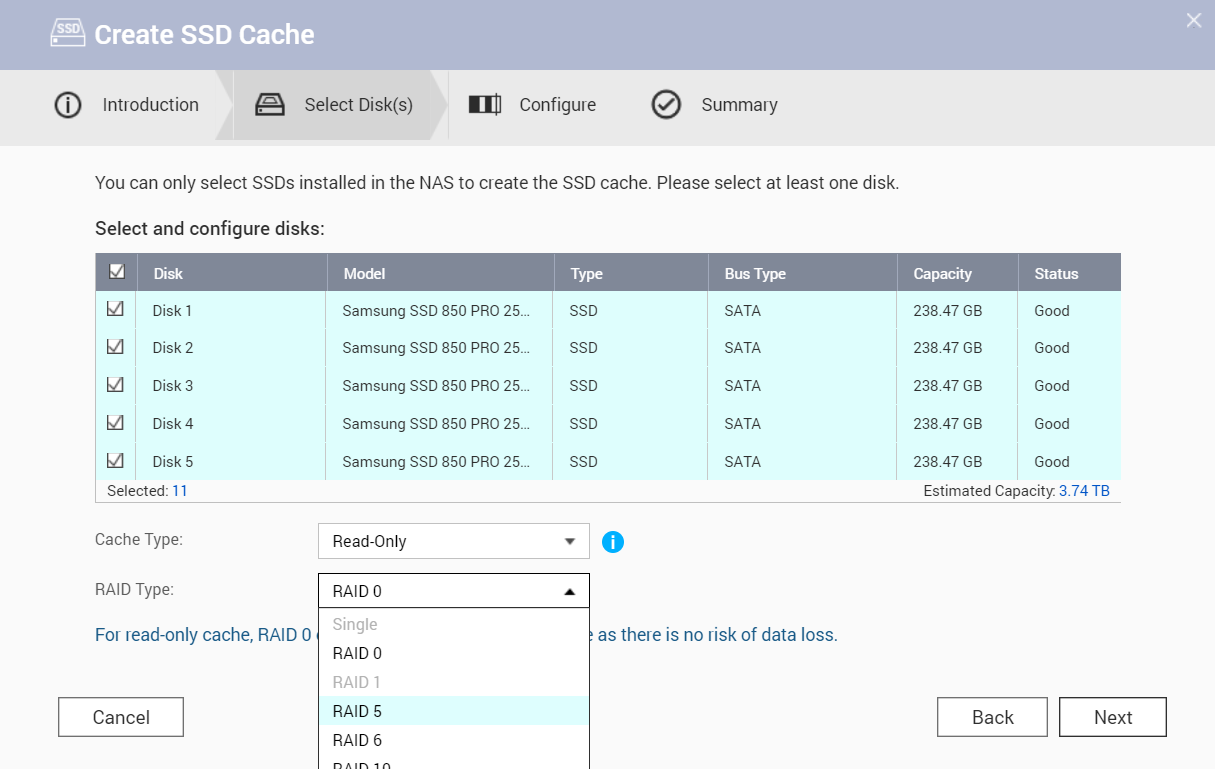Screen dimensions: 1215x769
Task: Uncheck the Disk 5 checkbox
Action: point(116,461)
